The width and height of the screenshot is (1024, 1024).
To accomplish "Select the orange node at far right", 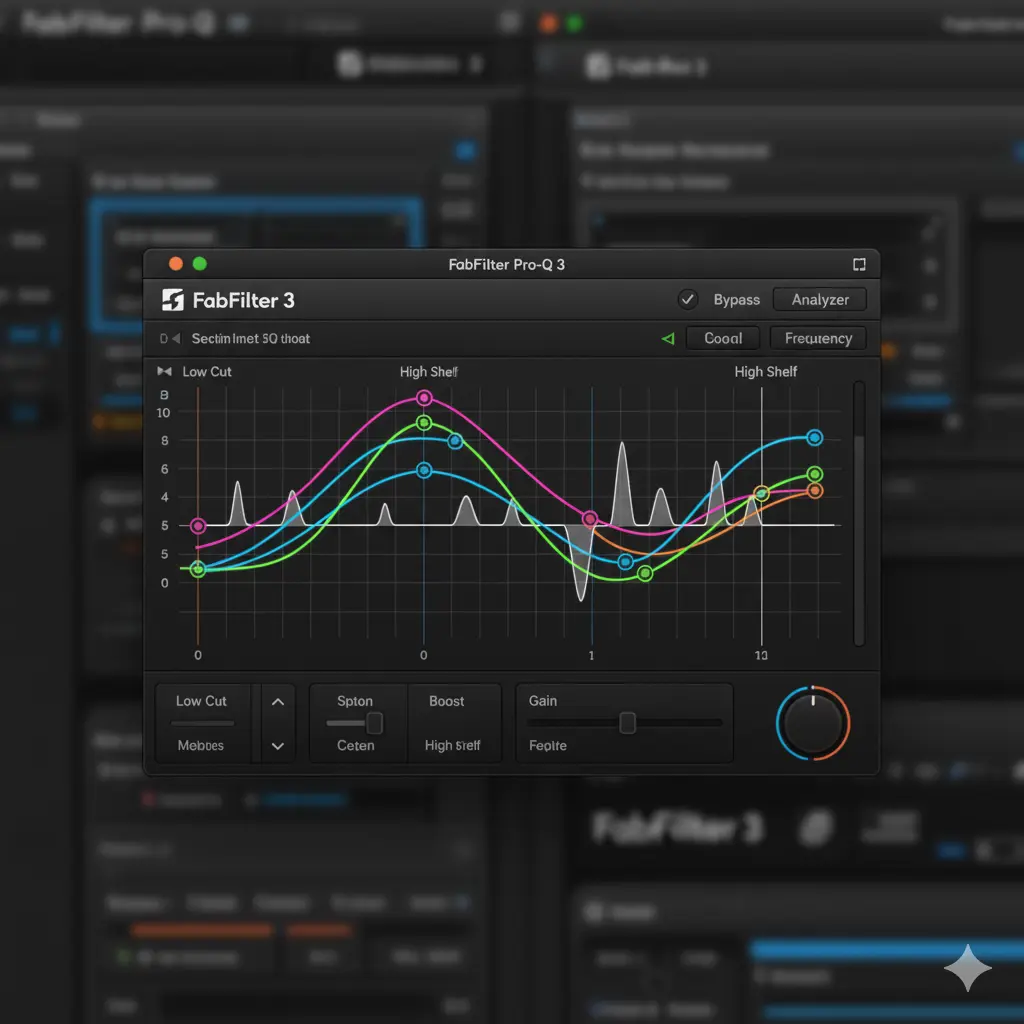I will point(815,491).
